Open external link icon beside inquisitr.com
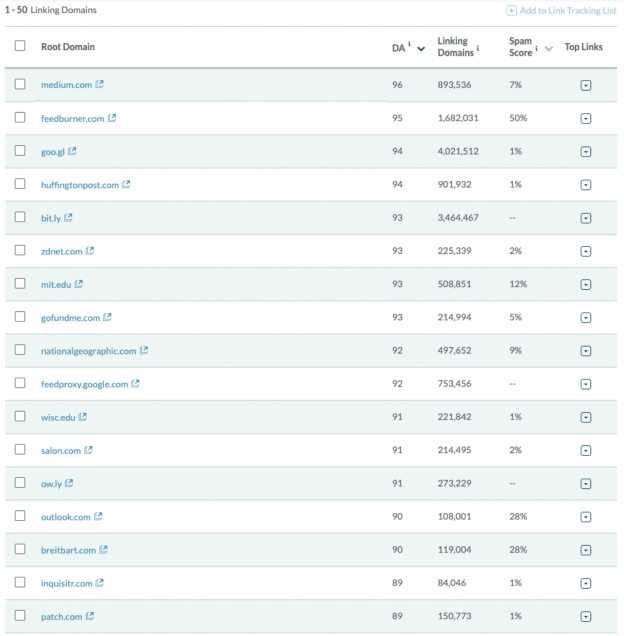The height and width of the screenshot is (636, 624). 99,583
